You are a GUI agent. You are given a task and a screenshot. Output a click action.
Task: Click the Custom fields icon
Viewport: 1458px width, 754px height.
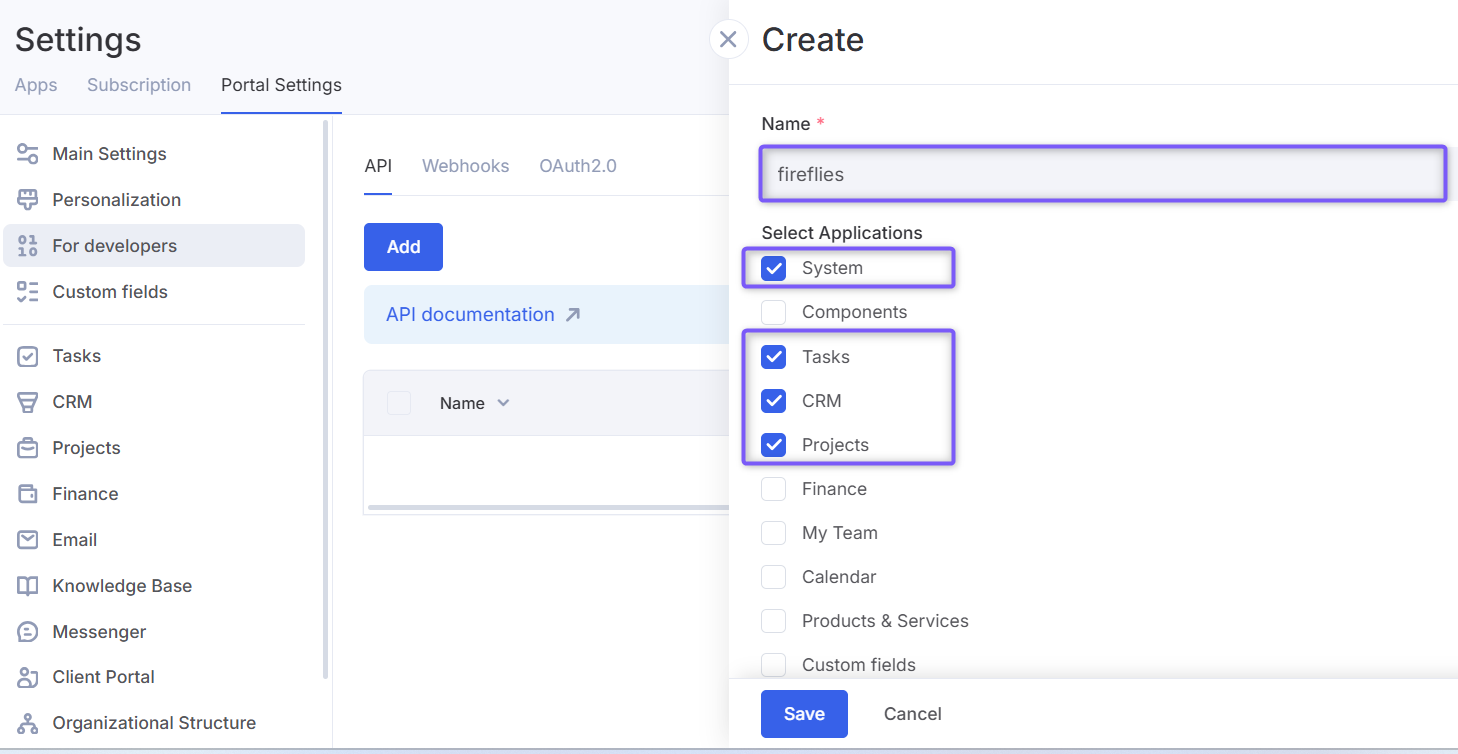coord(28,292)
